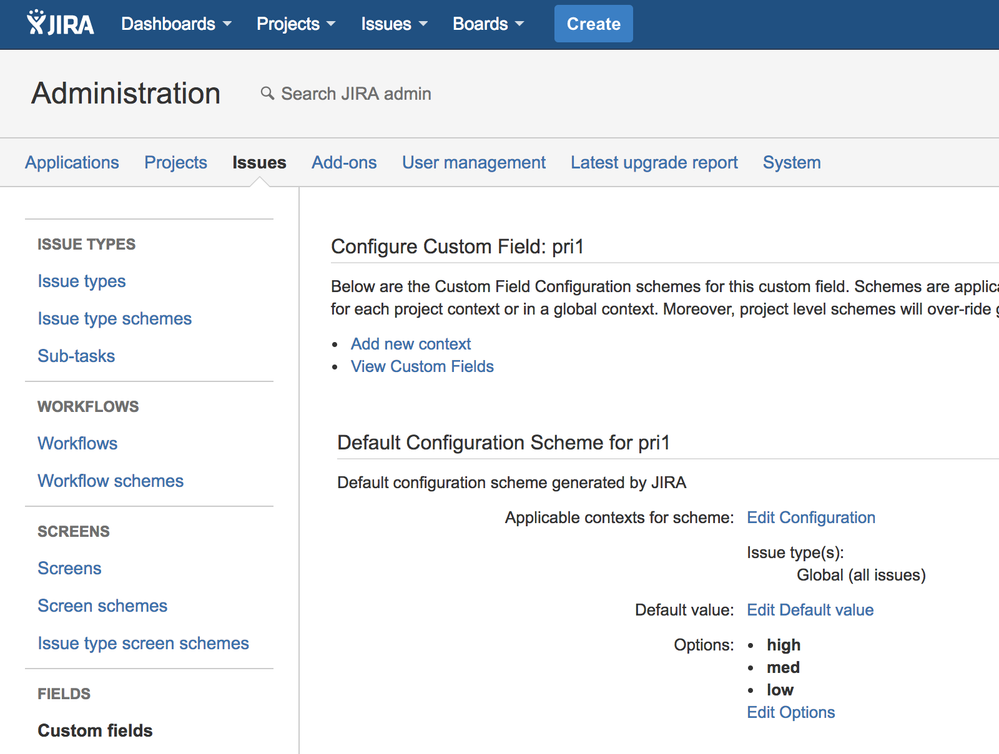Click the Add new context link
The image size is (999, 754).
[411, 344]
